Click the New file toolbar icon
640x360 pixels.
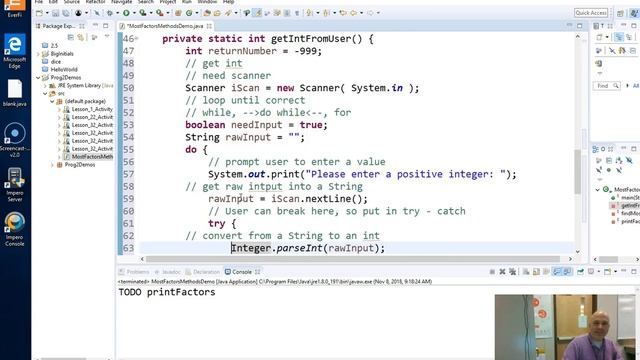click(x=39, y=13)
